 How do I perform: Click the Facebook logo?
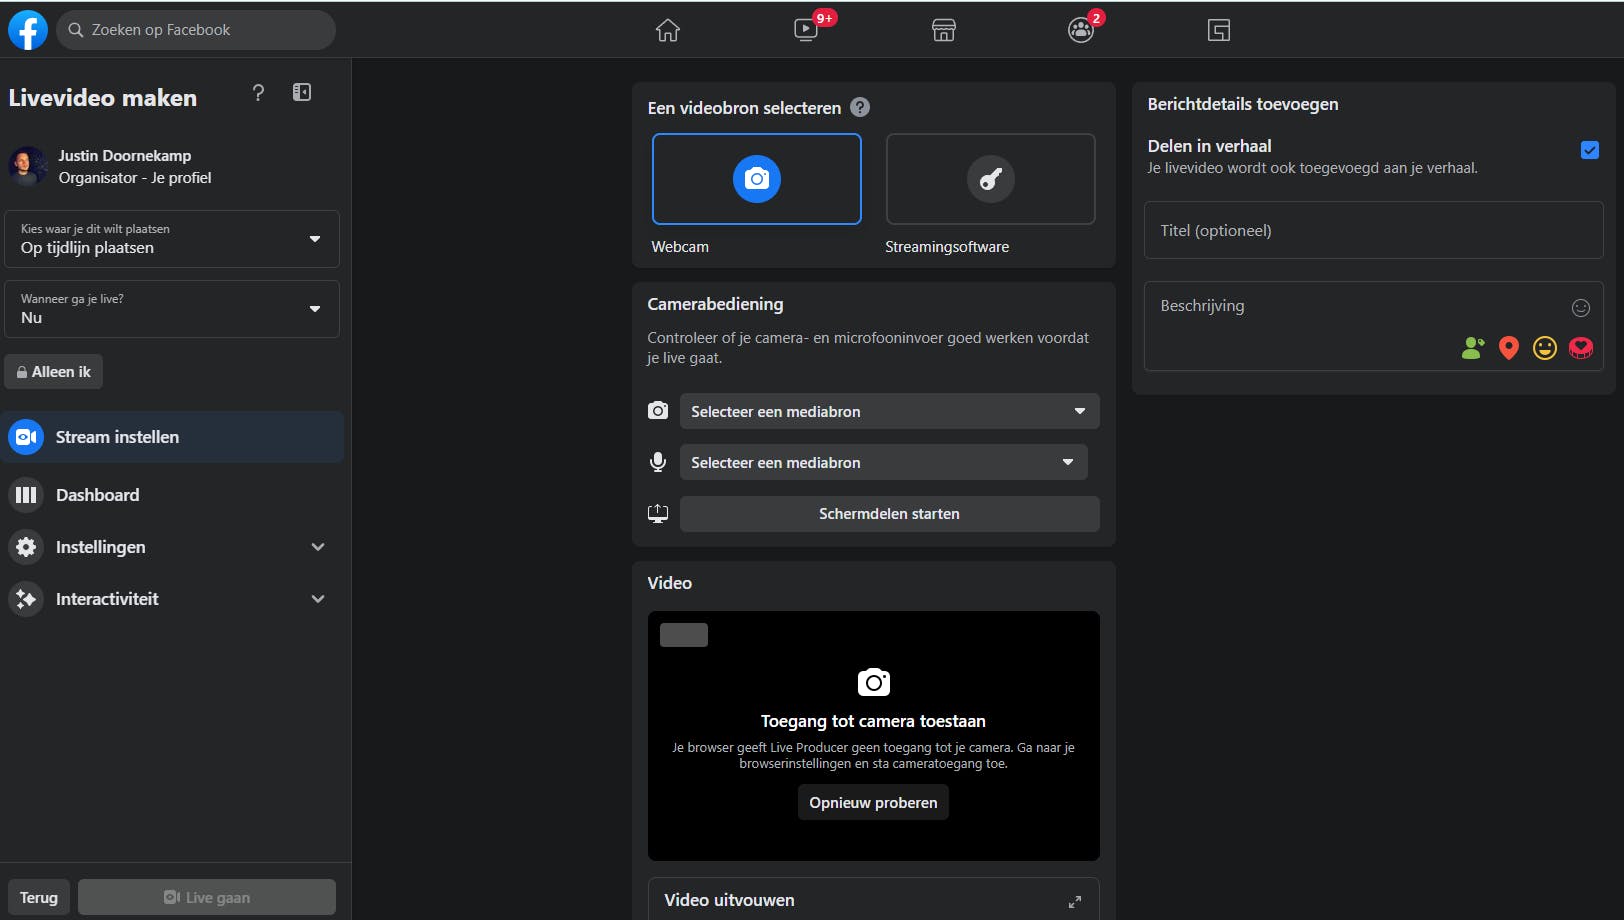28,30
